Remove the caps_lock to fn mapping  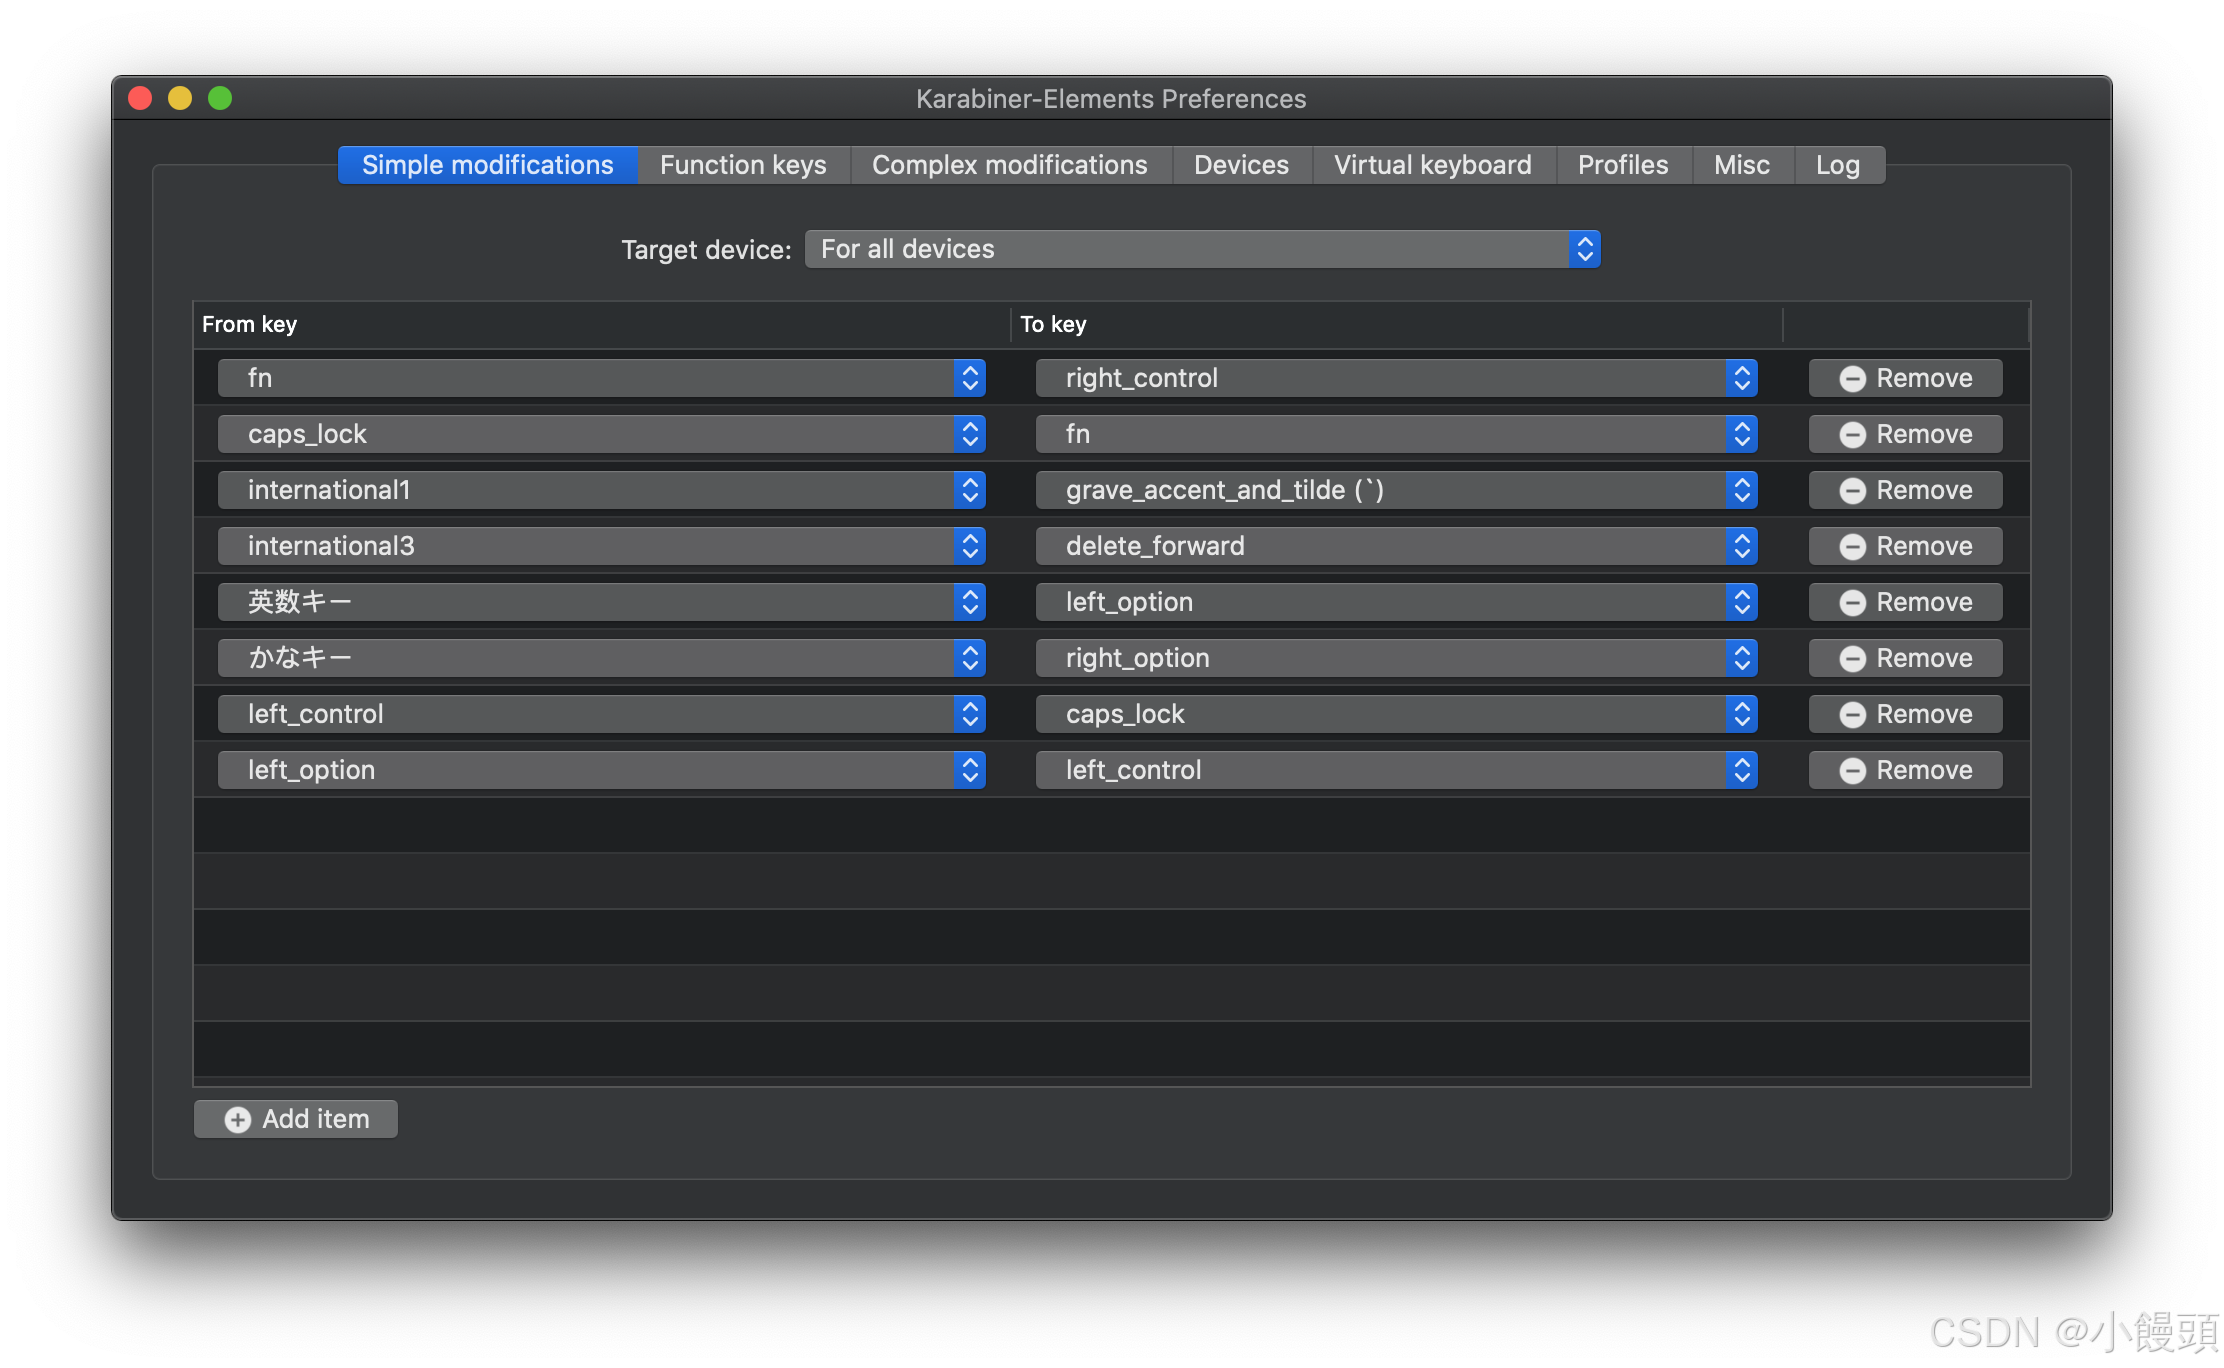coord(1906,434)
